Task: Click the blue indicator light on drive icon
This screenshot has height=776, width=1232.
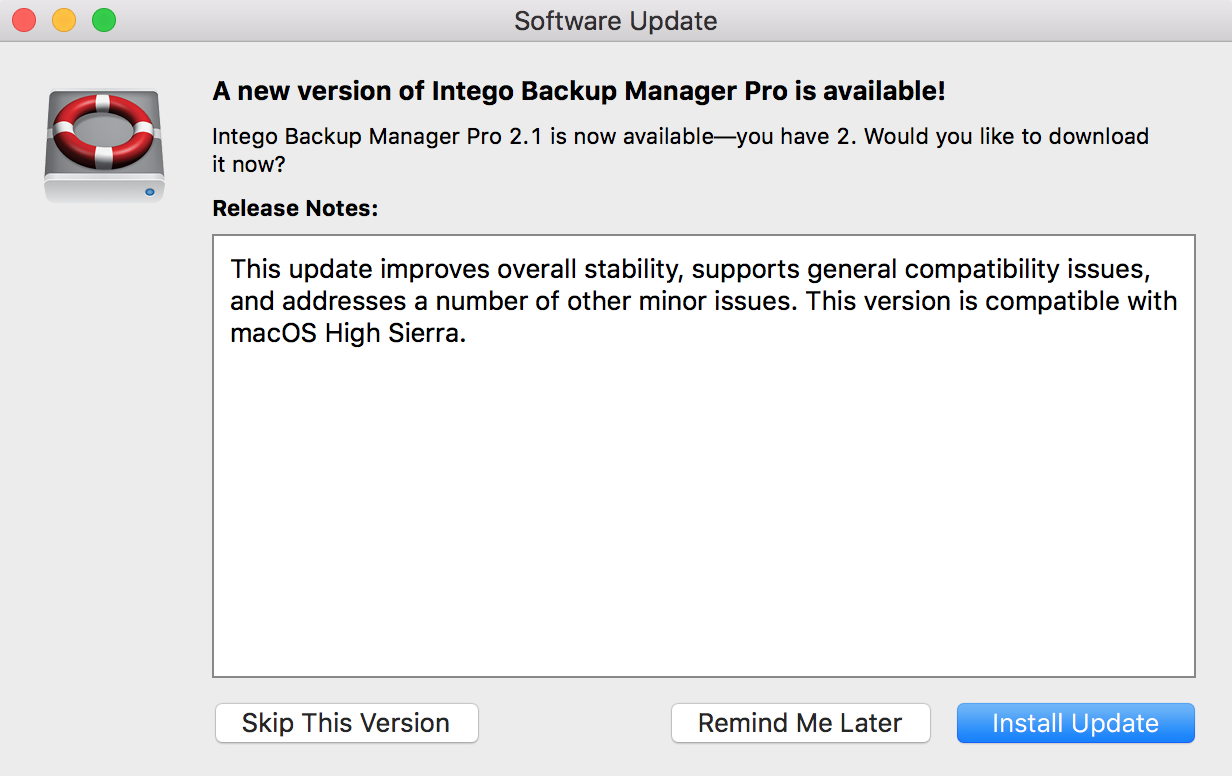Action: coord(150,190)
